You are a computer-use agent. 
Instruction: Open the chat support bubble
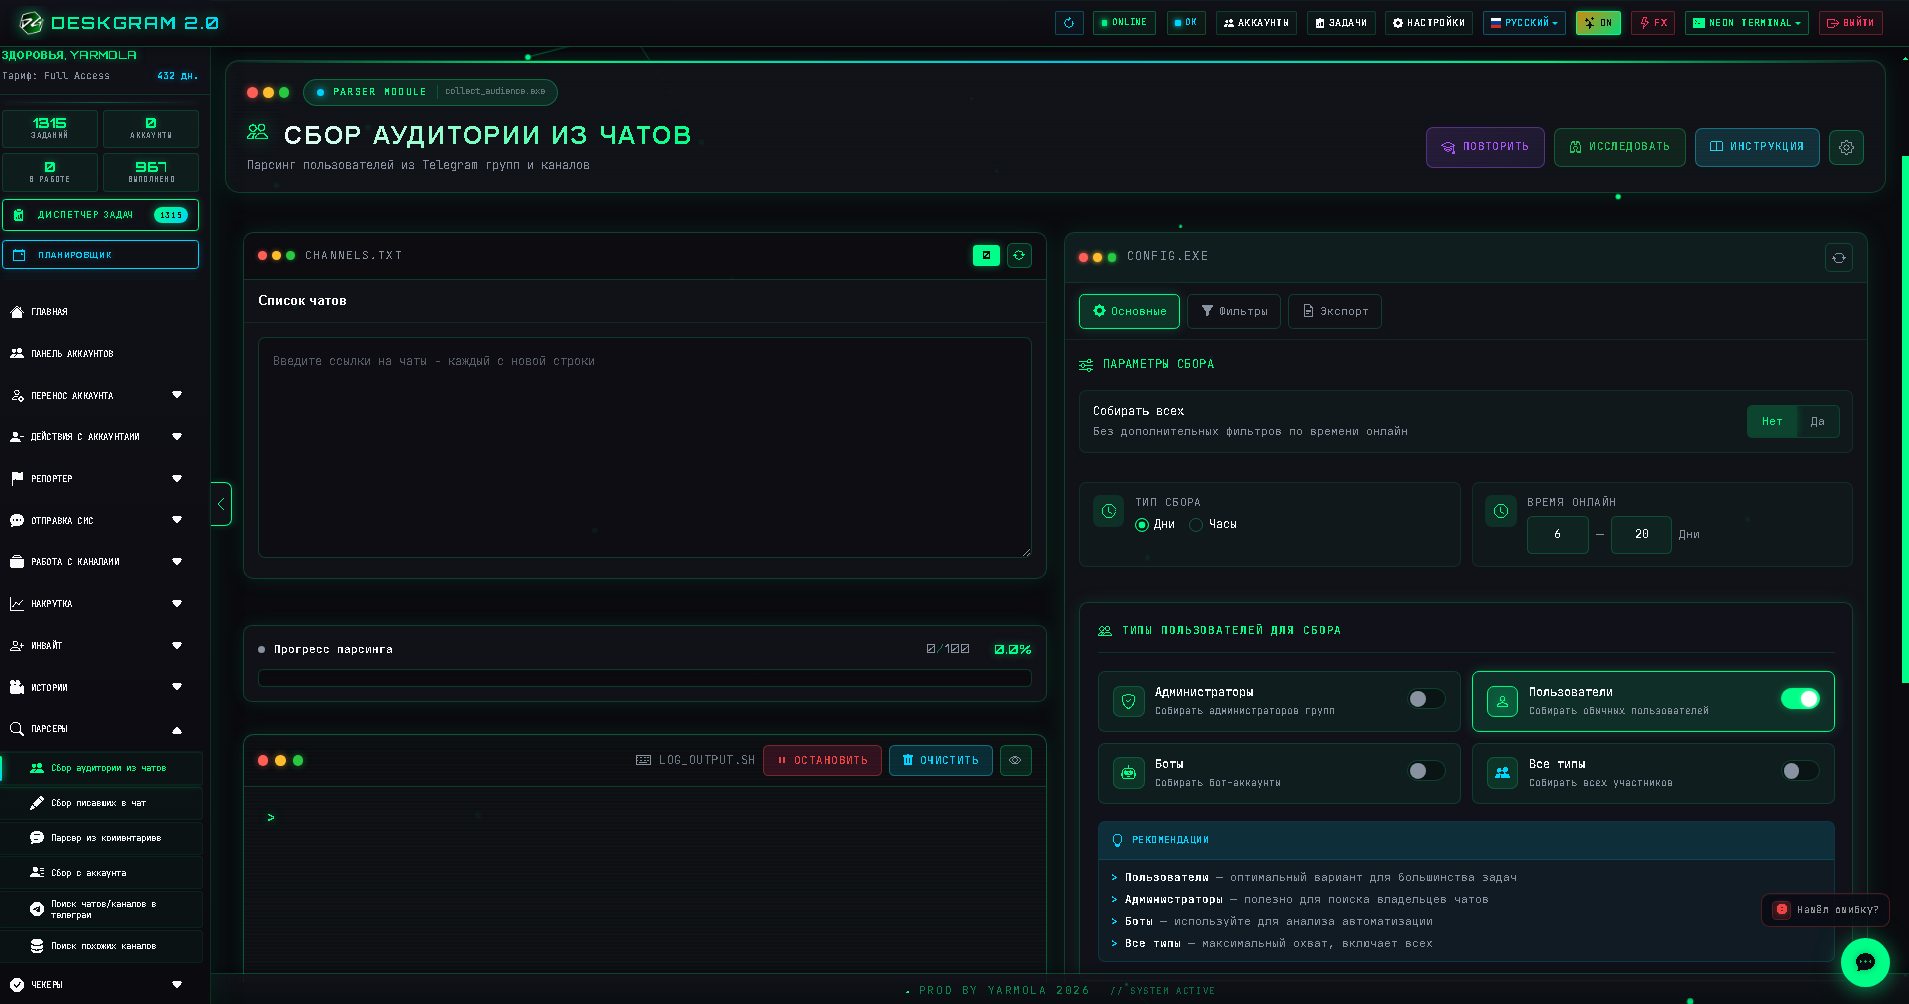[1865, 962]
